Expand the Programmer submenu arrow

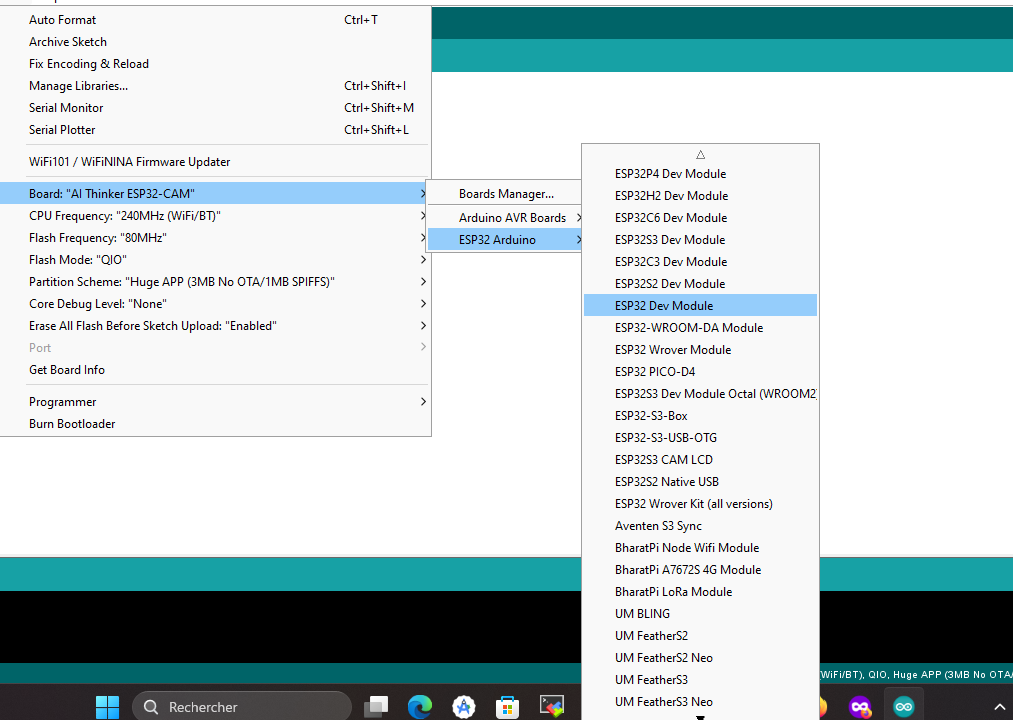pos(423,401)
